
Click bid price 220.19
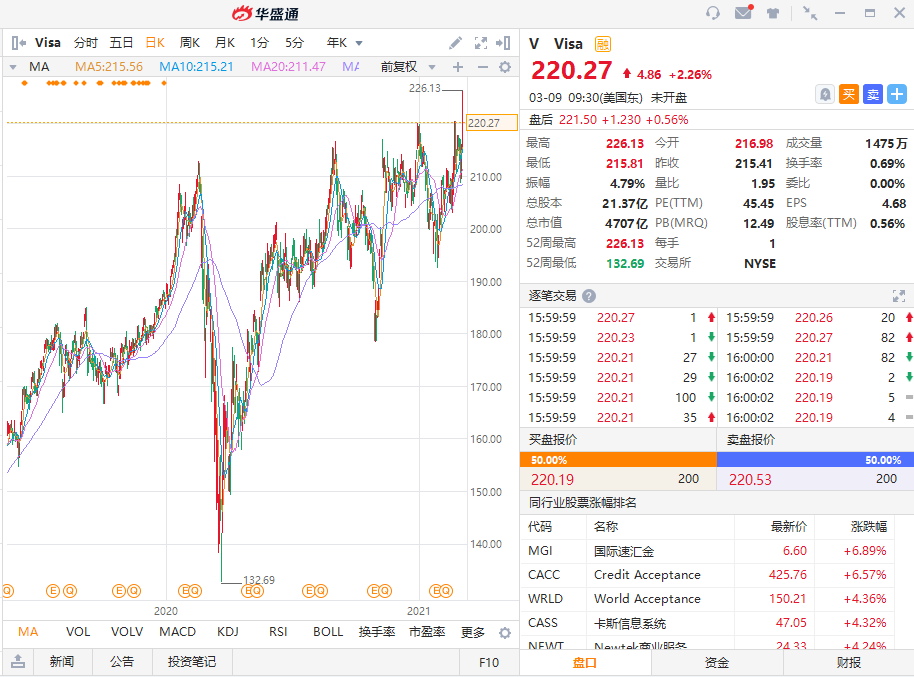[x=553, y=479]
